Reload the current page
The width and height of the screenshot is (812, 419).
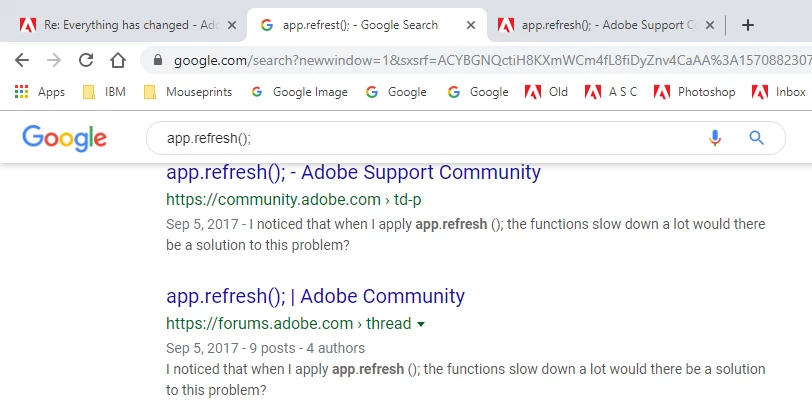86,61
